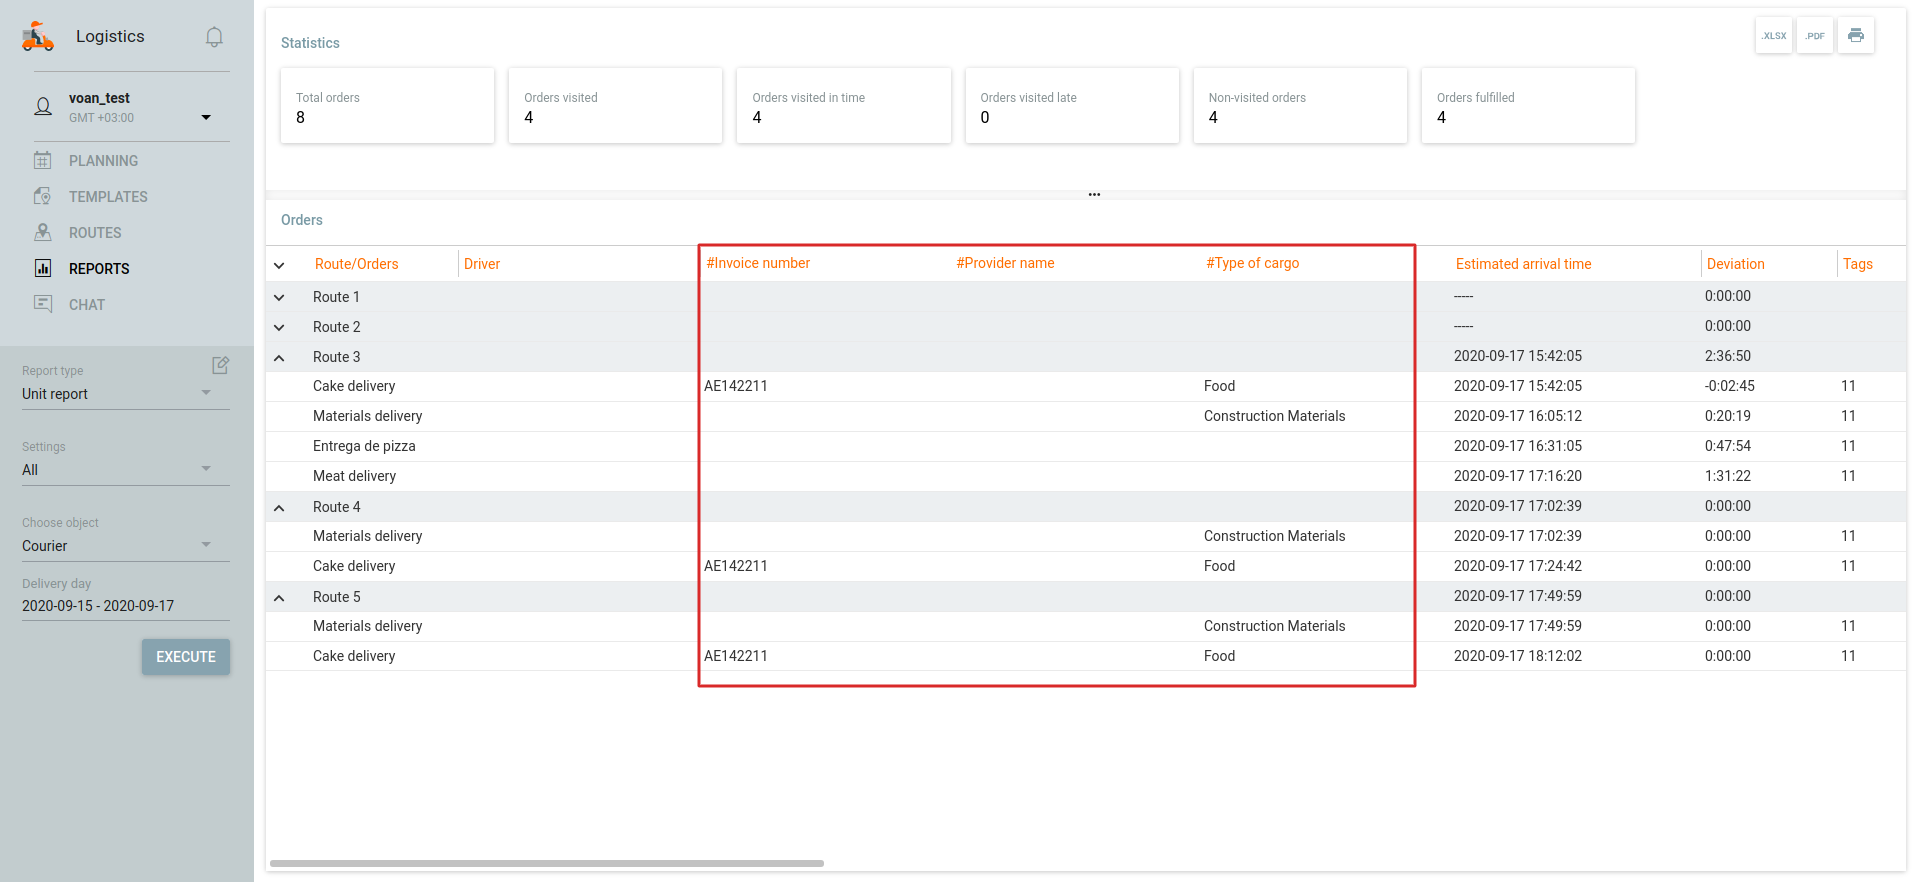Click the notification bell icon
This screenshot has width=1917, height=882.
tap(214, 37)
